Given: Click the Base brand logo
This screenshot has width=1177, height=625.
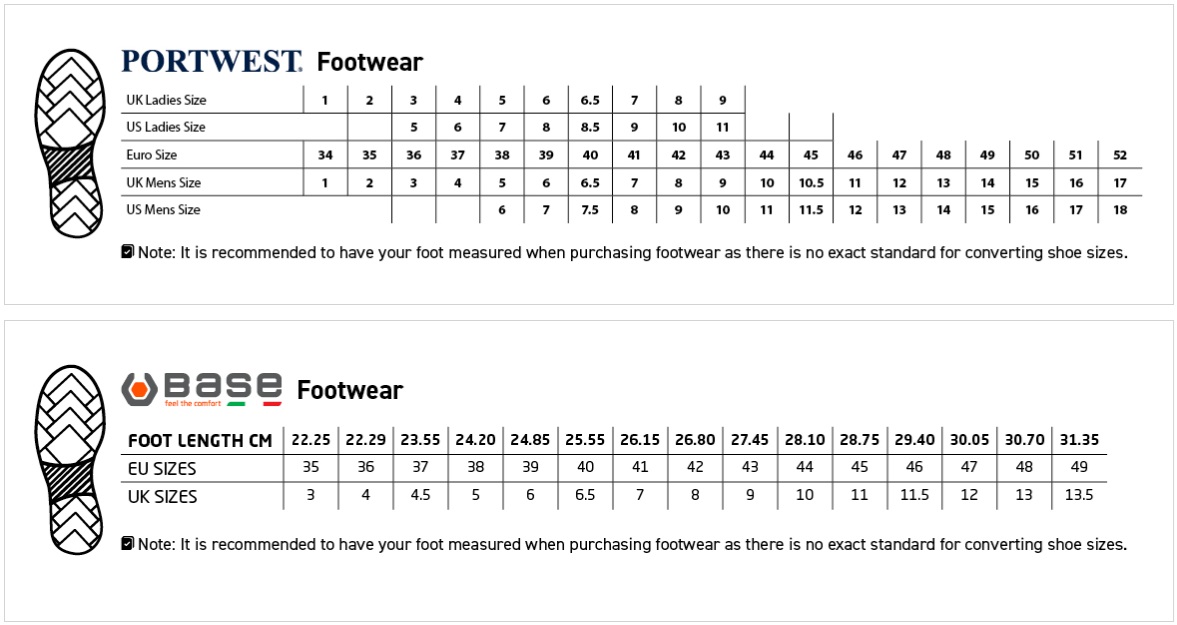Looking at the screenshot, I should coord(201,389).
